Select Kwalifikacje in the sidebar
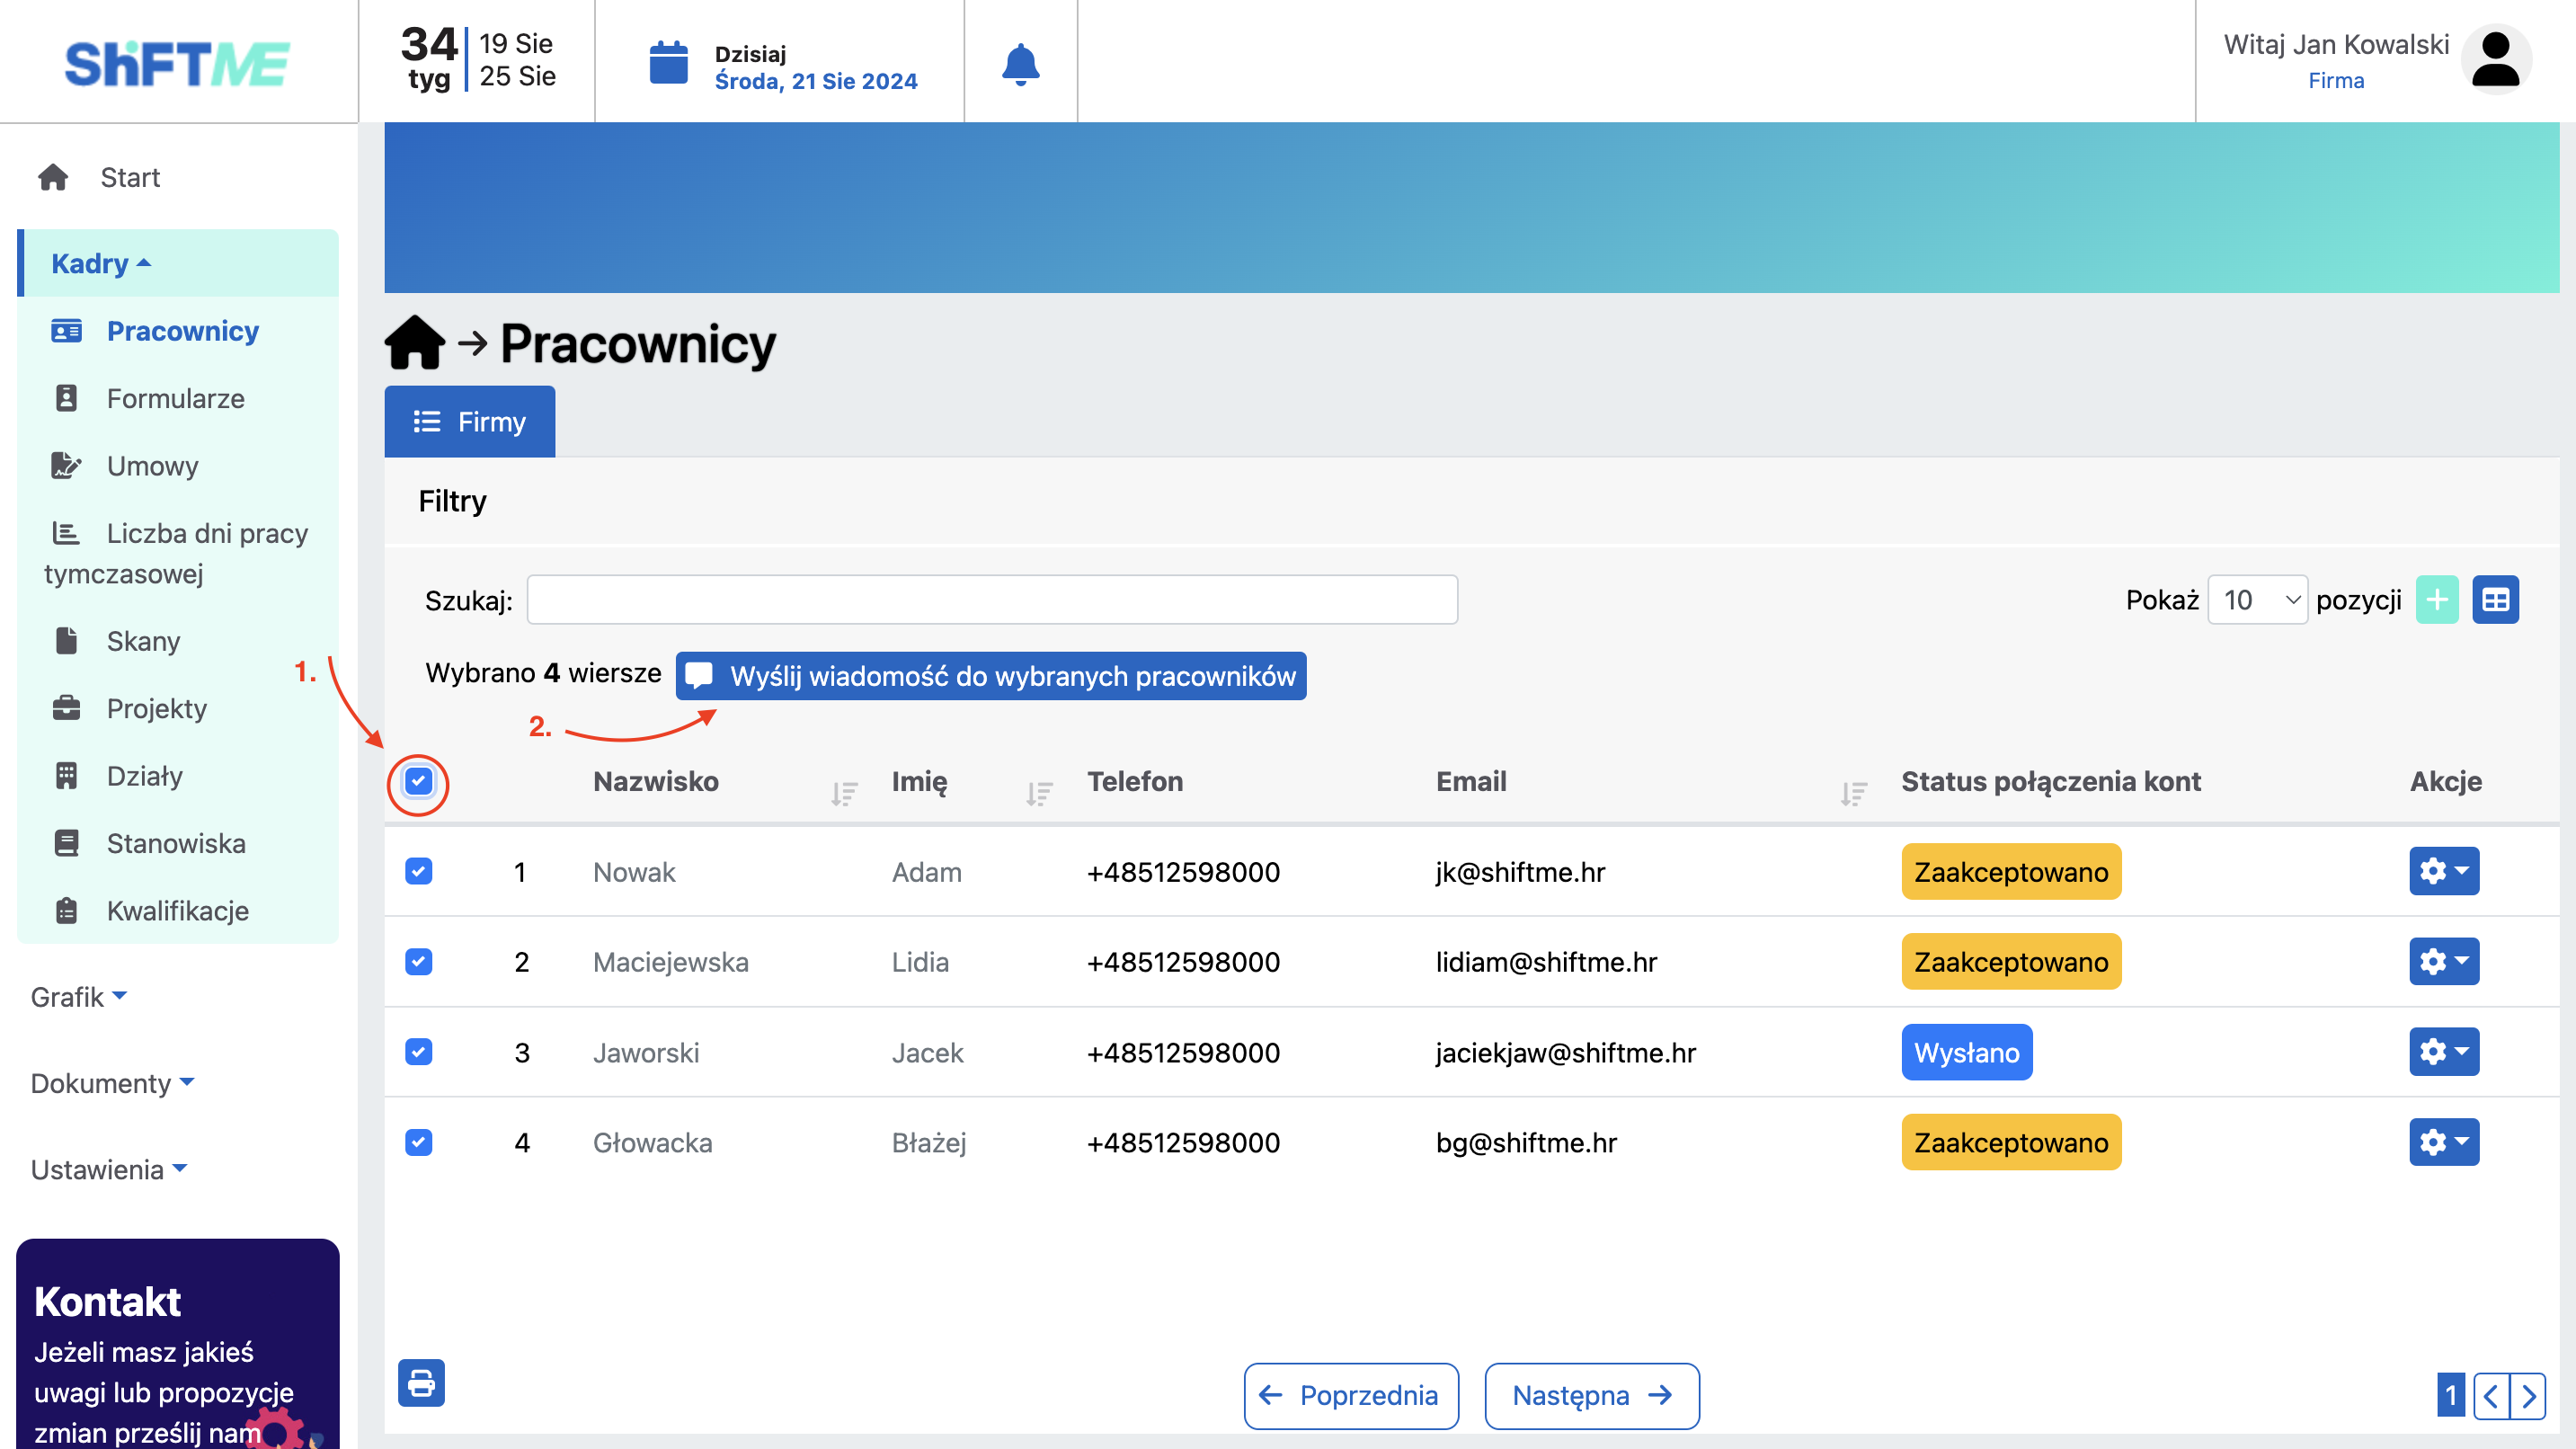Screen dimensions: 2576x1449 point(178,911)
